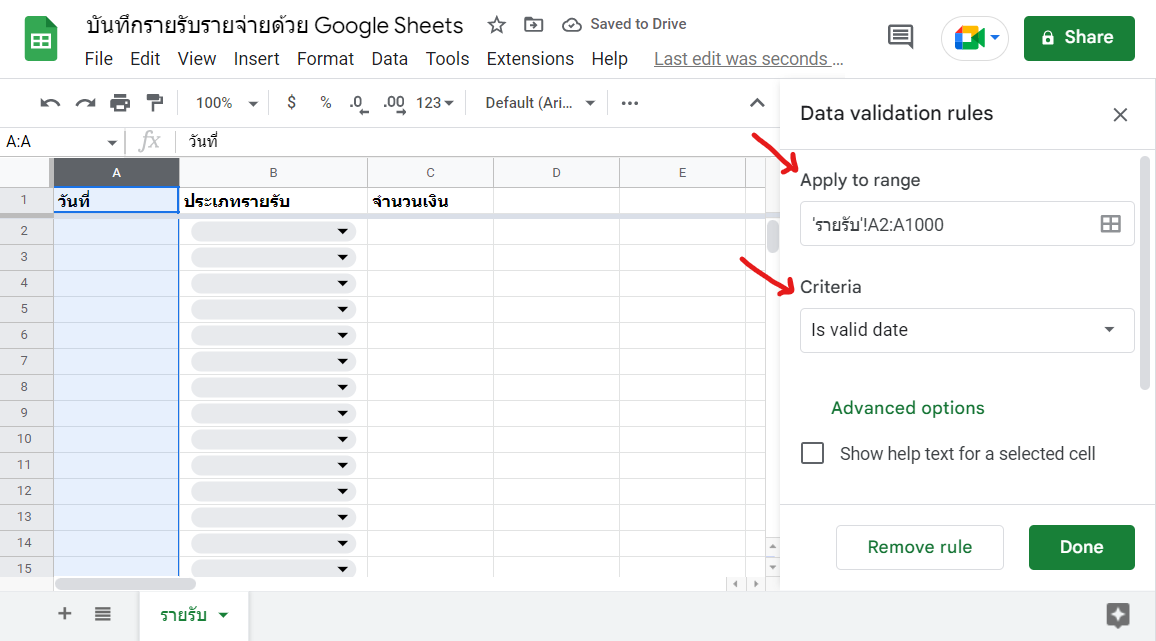The height and width of the screenshot is (641, 1156).
Task: Open the dropdown in cell B13
Action: (x=343, y=517)
